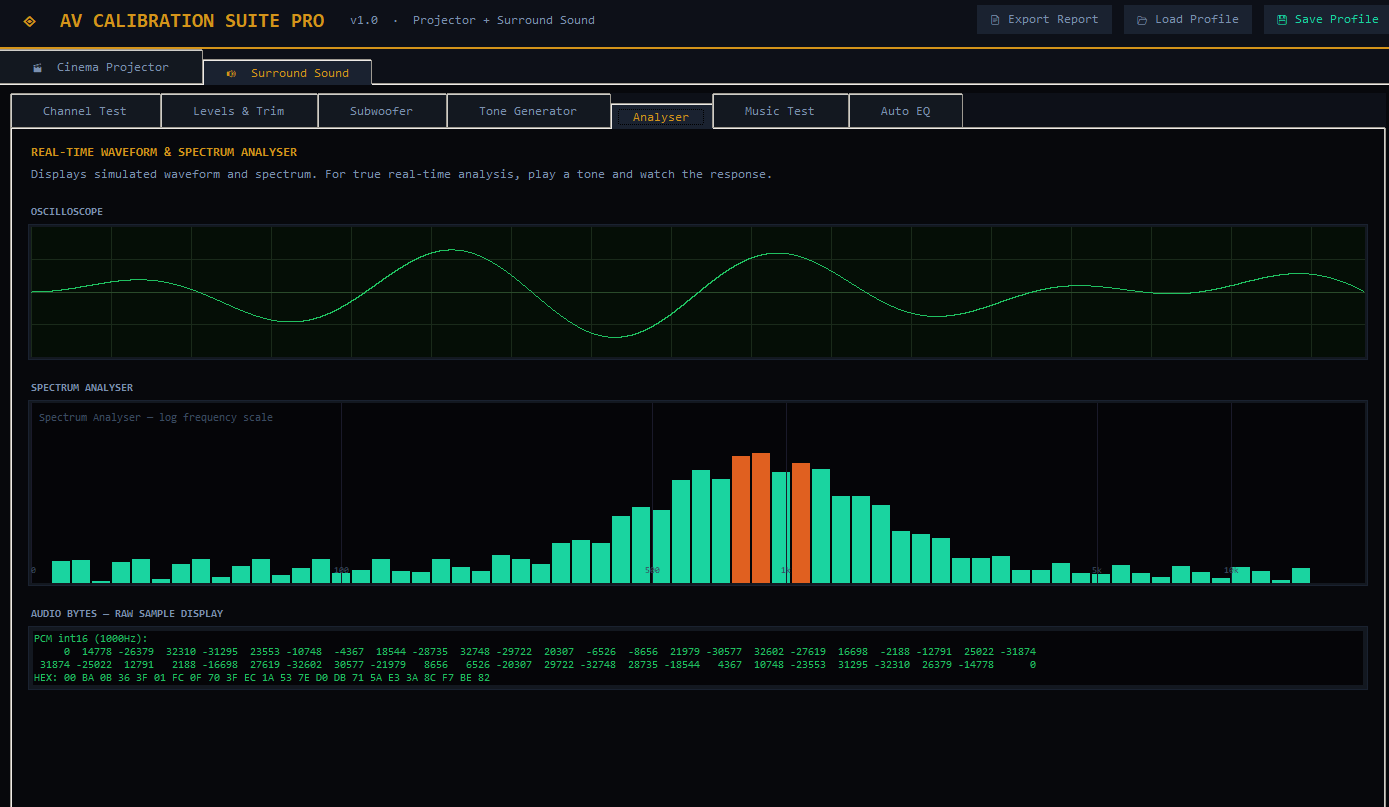Click the floppy disk icon on Save Profile
Image resolution: width=1389 pixels, height=807 pixels.
(x=1281, y=20)
